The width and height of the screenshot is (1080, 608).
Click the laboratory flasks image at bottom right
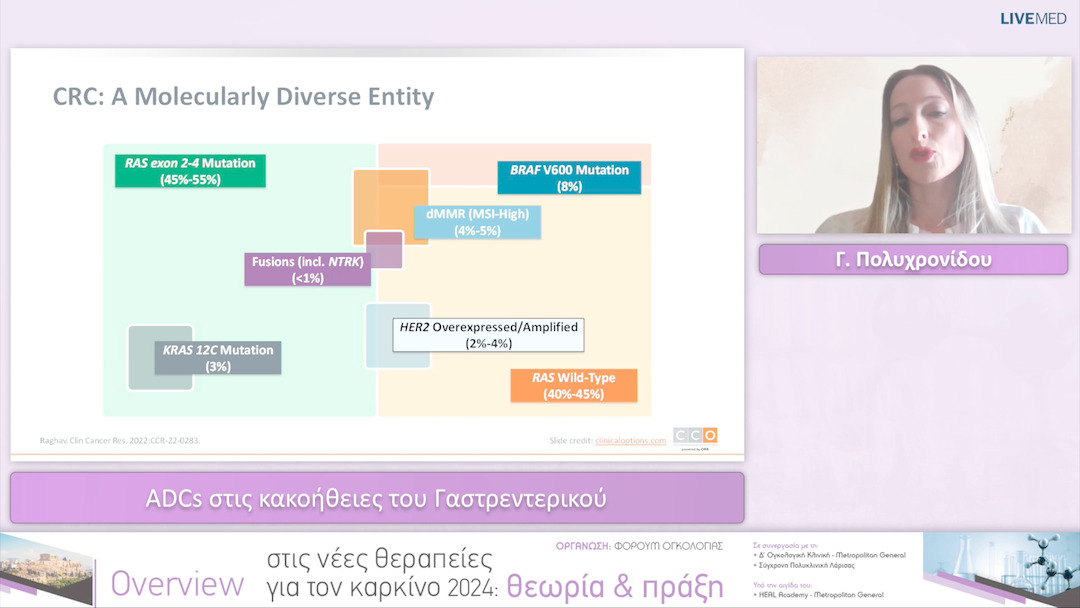[1000, 568]
